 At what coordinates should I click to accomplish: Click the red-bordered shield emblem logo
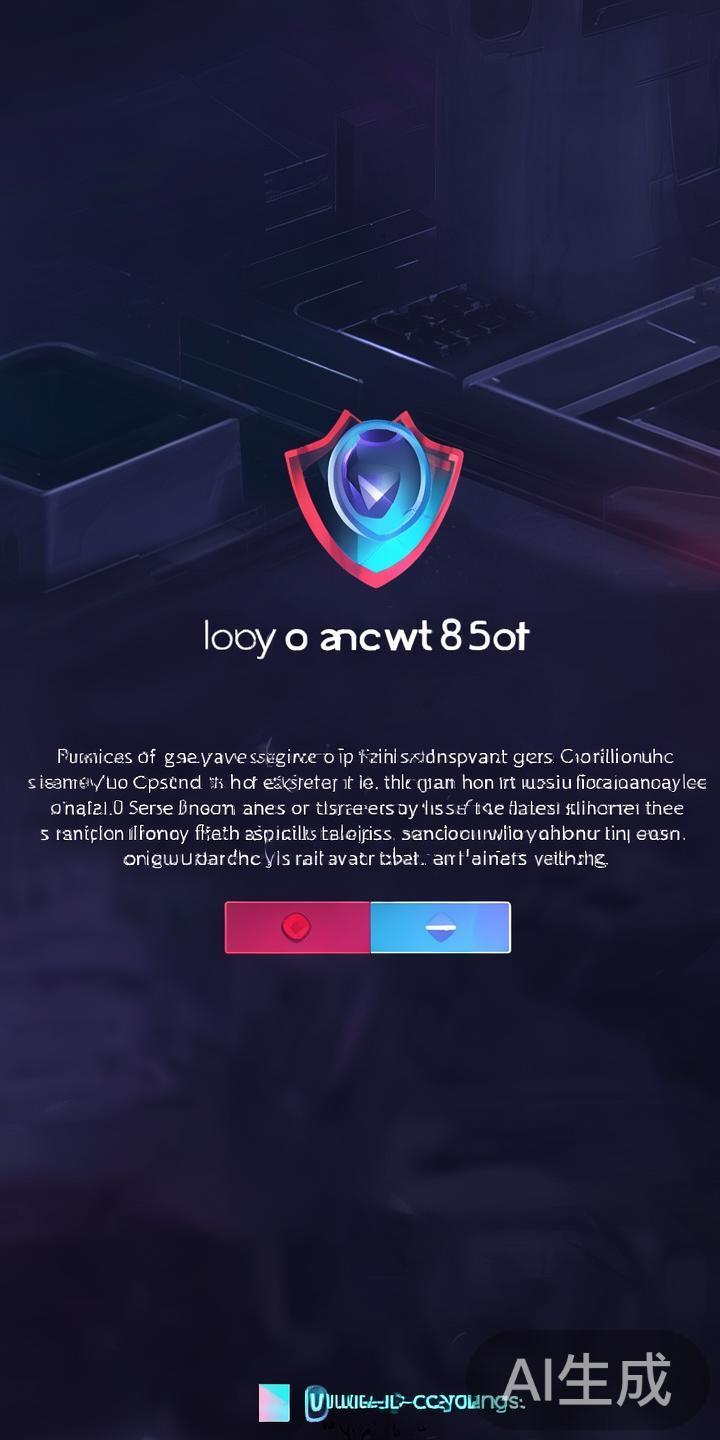[x=373, y=497]
